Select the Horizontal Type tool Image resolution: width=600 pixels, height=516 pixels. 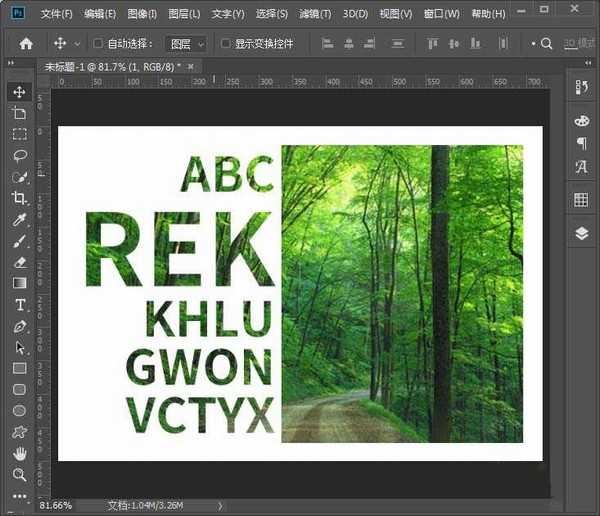19,305
